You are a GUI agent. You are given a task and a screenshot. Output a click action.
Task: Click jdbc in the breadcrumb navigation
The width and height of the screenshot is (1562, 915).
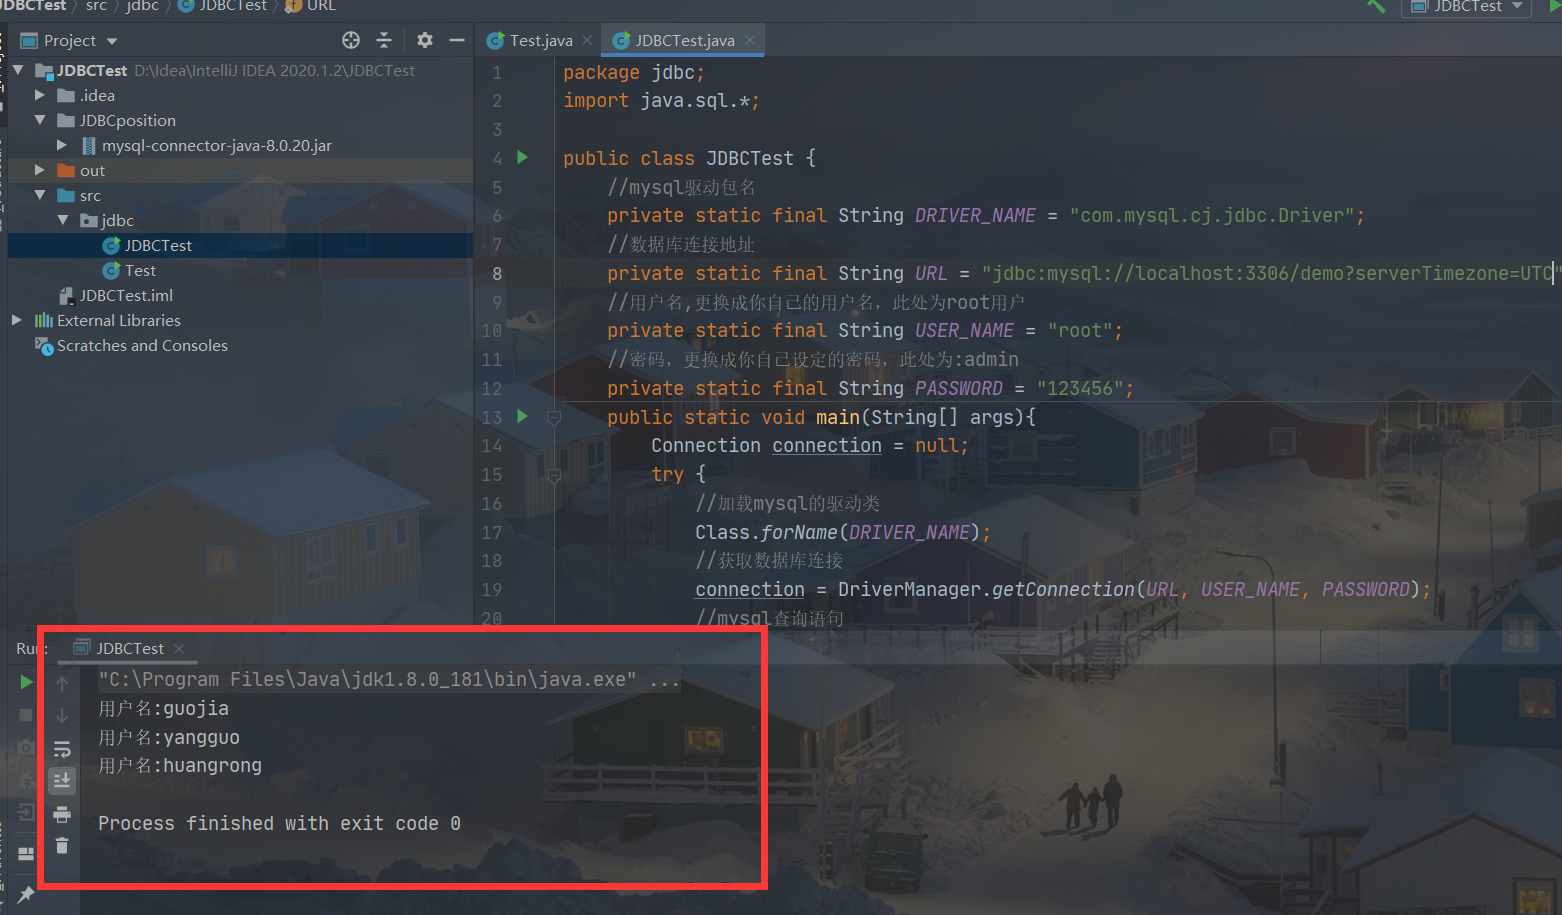click(142, 7)
